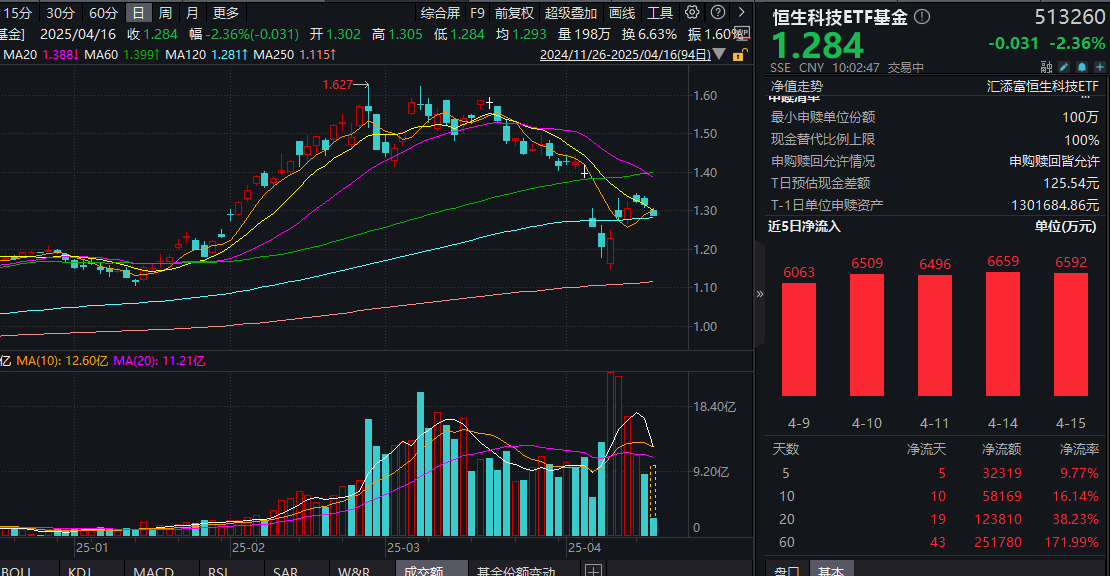
Task: Open the 更多 period dropdown
Action: 225,12
